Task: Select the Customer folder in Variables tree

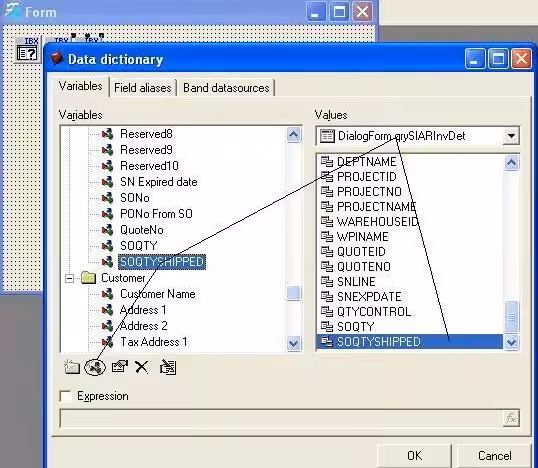Action: pyautogui.click(x=123, y=278)
